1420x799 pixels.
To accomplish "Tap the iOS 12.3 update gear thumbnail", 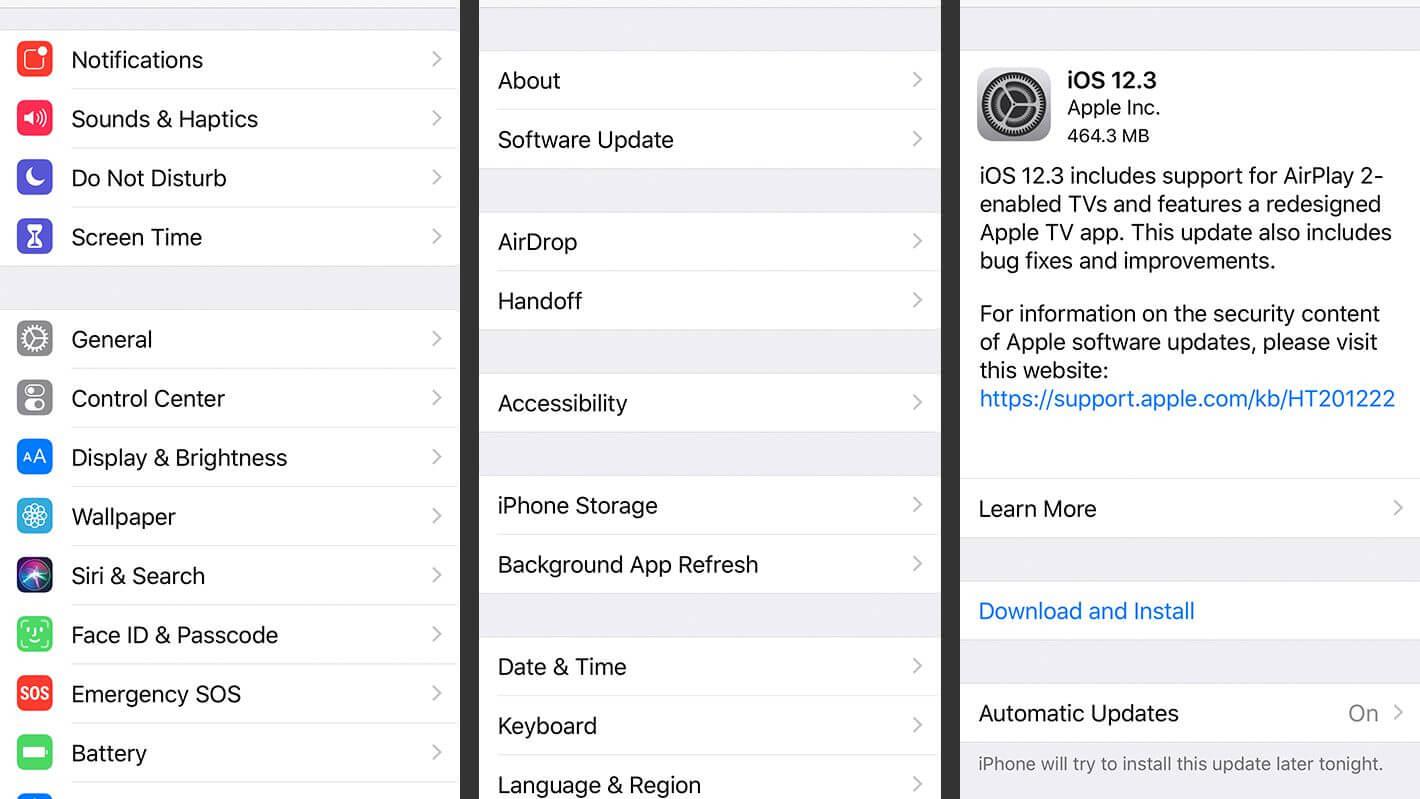I will (x=1014, y=105).
